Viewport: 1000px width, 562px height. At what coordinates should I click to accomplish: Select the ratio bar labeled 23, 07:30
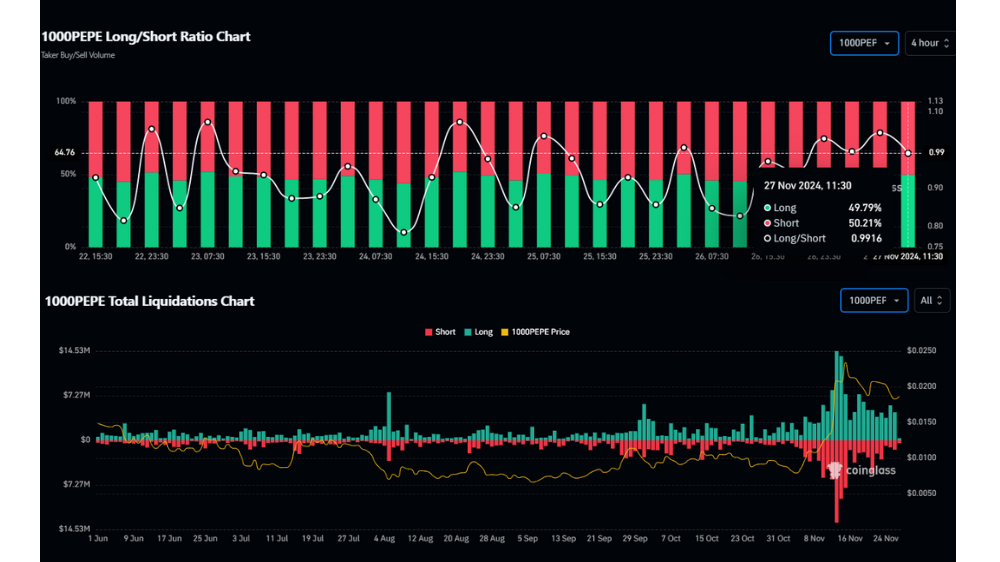(x=207, y=174)
